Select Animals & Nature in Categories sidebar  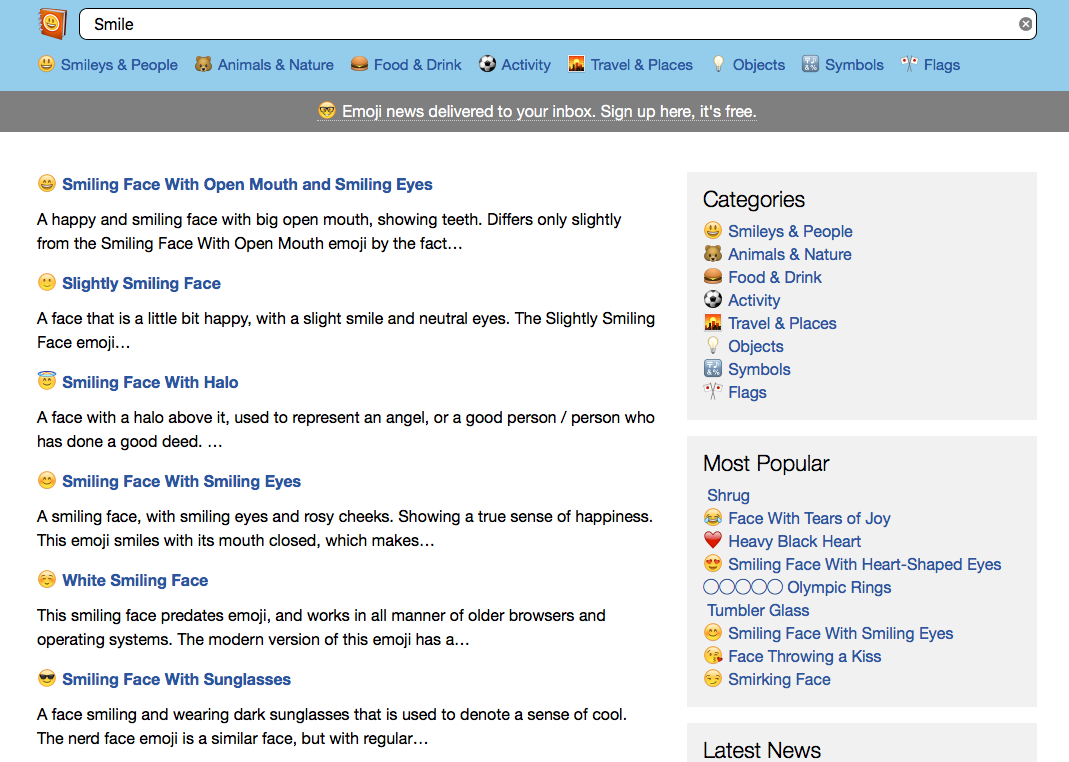[x=789, y=254]
